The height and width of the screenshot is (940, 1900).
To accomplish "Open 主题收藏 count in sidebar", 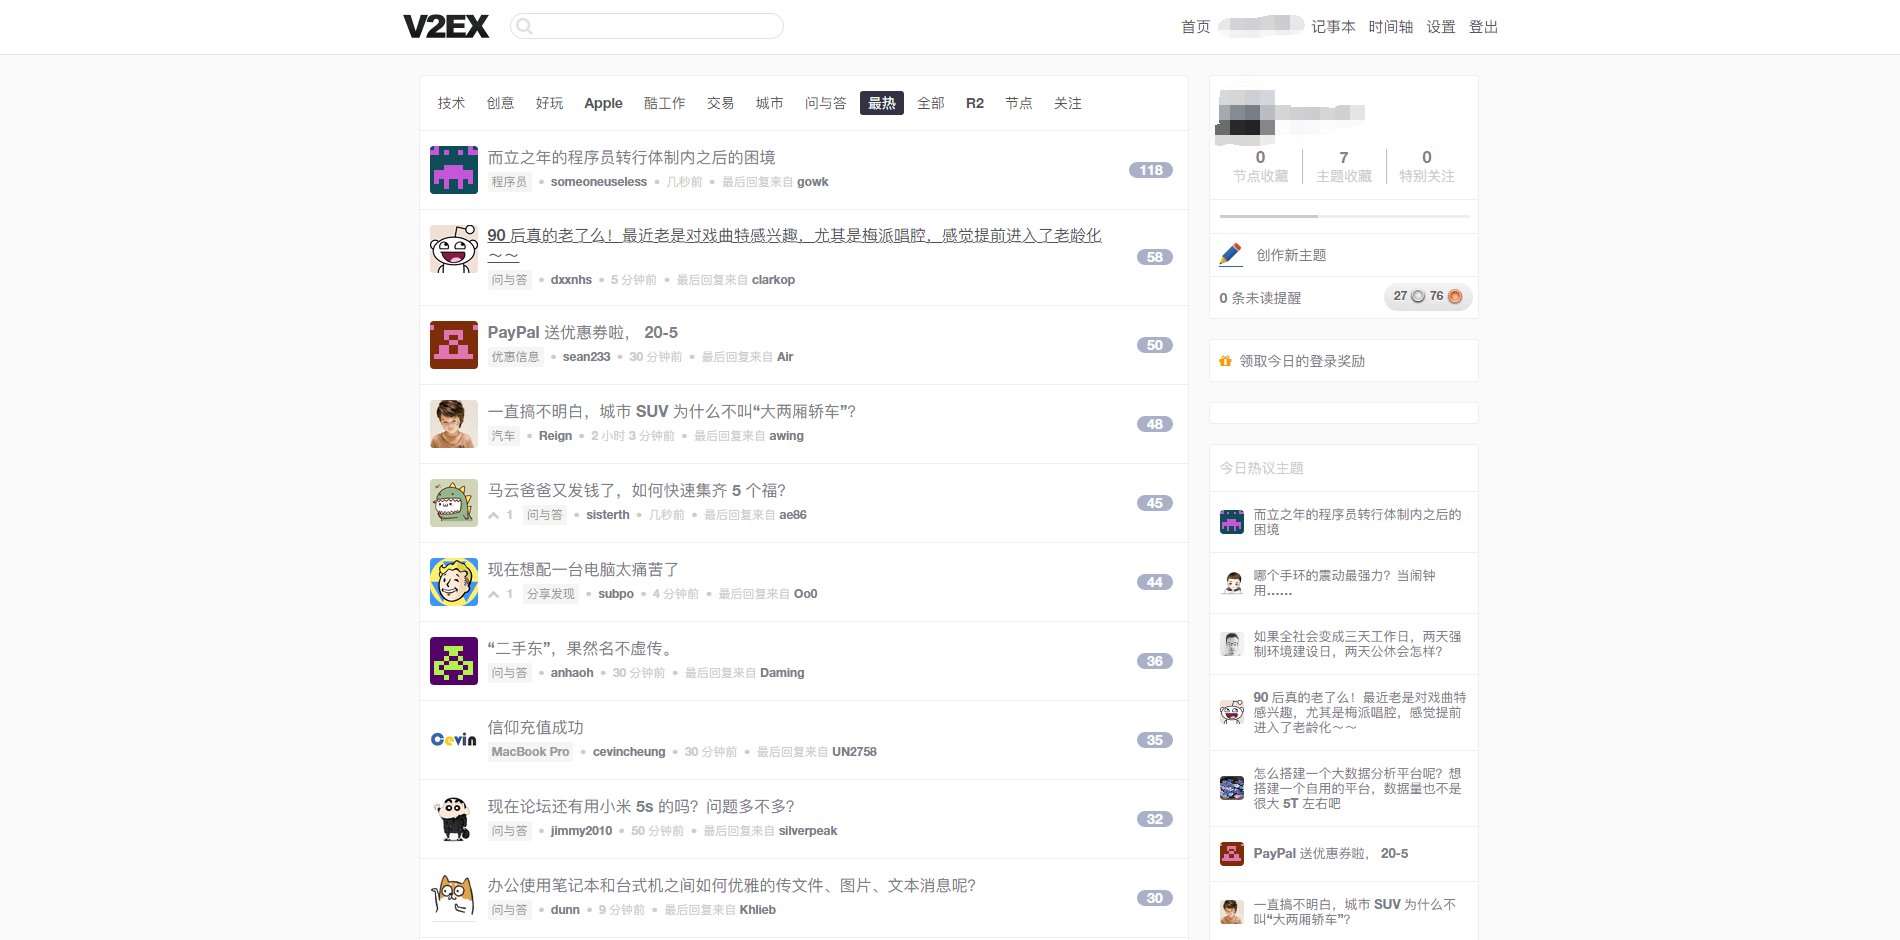I will tap(1344, 166).
